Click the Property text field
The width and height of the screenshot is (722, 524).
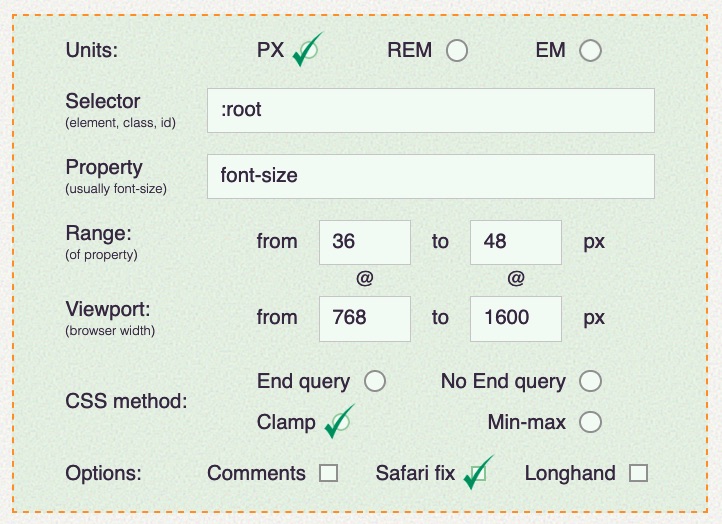(x=430, y=176)
